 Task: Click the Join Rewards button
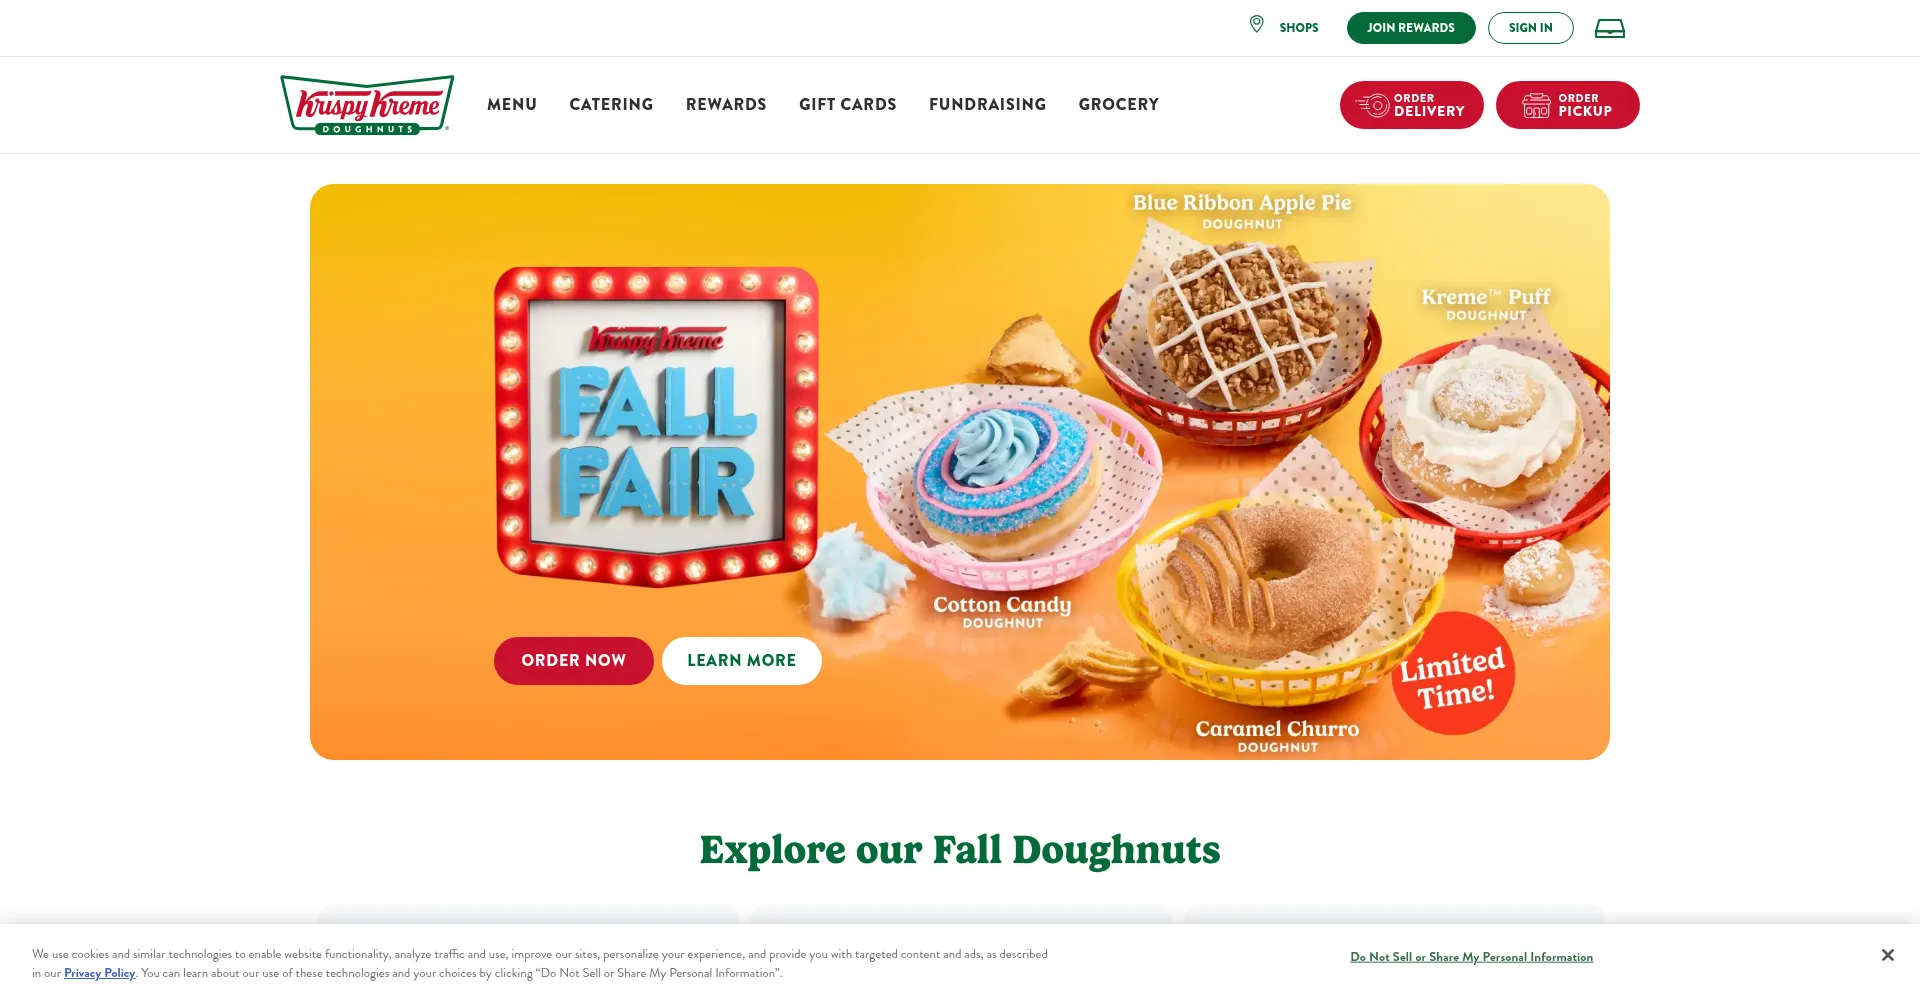[1411, 28]
